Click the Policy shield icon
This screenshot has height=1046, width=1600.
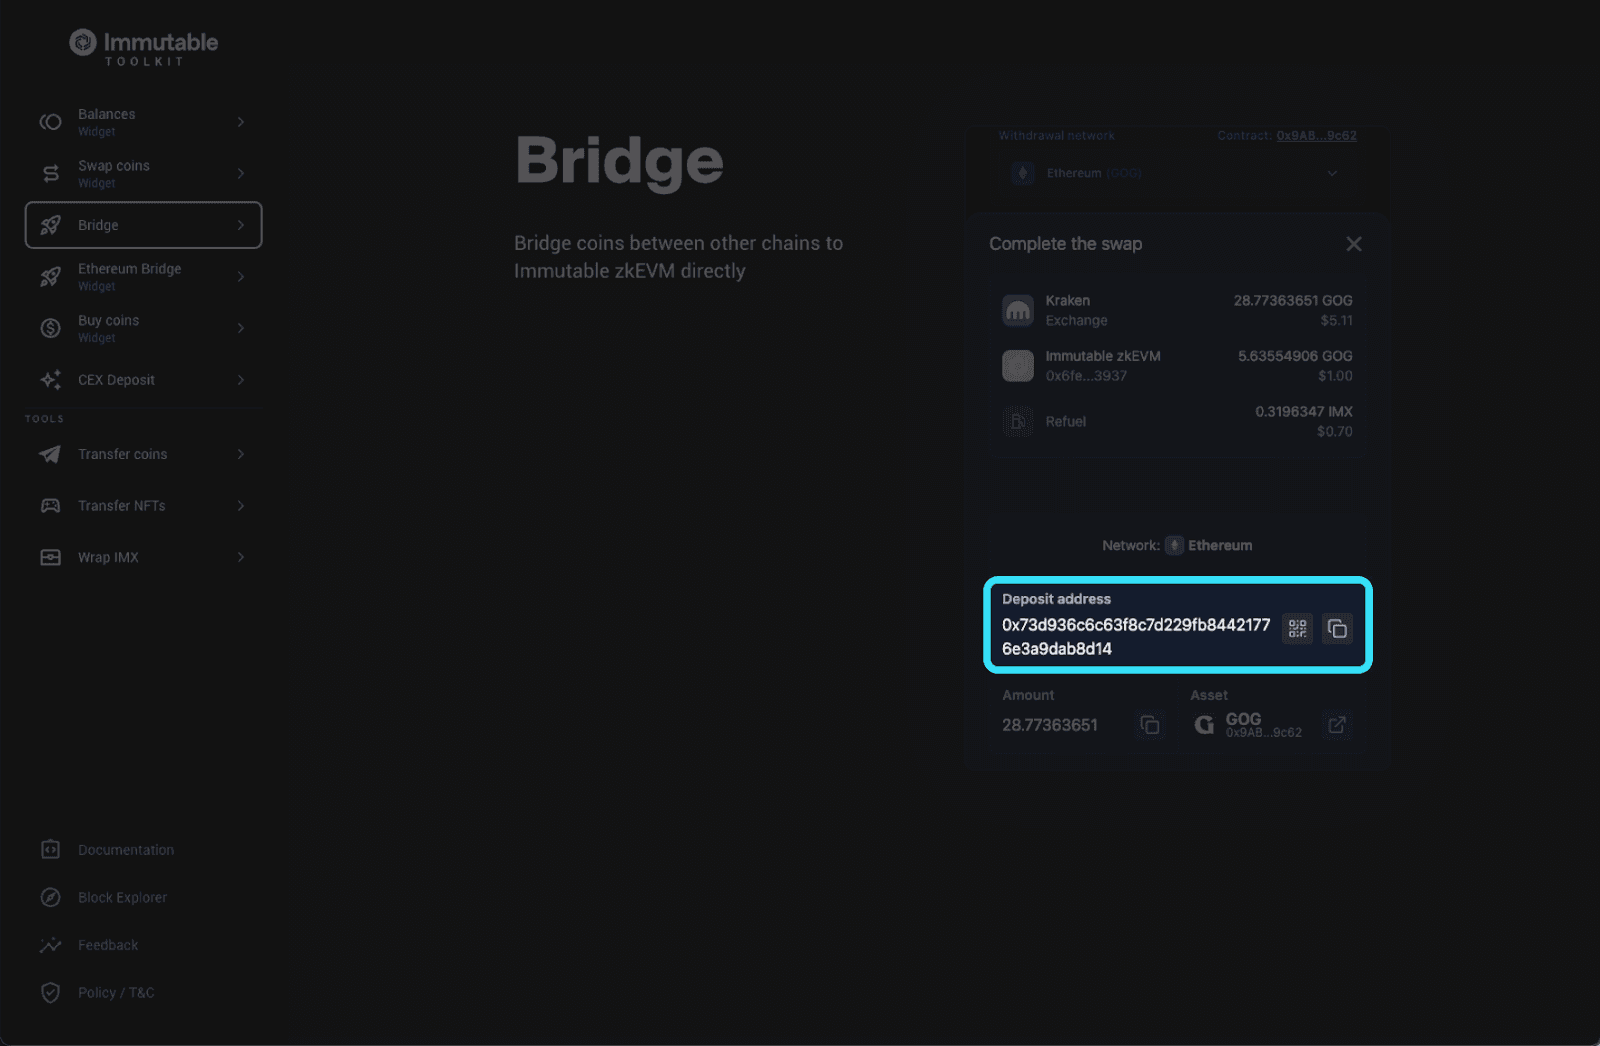tap(50, 993)
